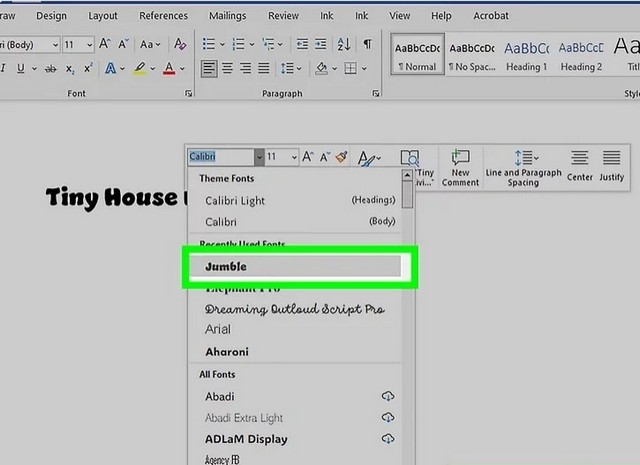Click red font color A button in ribbon
Image resolution: width=640 pixels, height=465 pixels.
pos(168,69)
